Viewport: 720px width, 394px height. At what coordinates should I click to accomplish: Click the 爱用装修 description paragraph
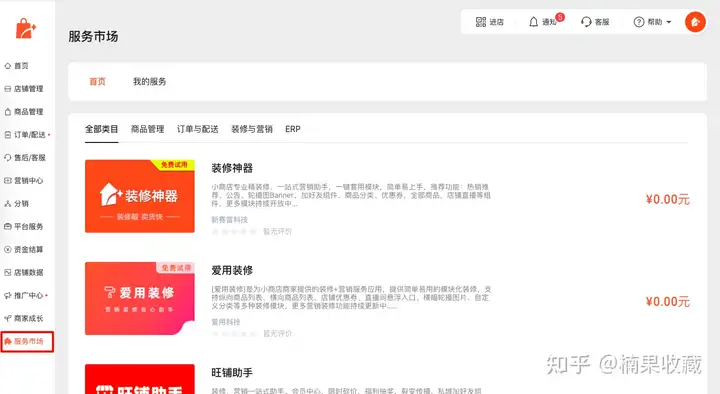point(351,298)
